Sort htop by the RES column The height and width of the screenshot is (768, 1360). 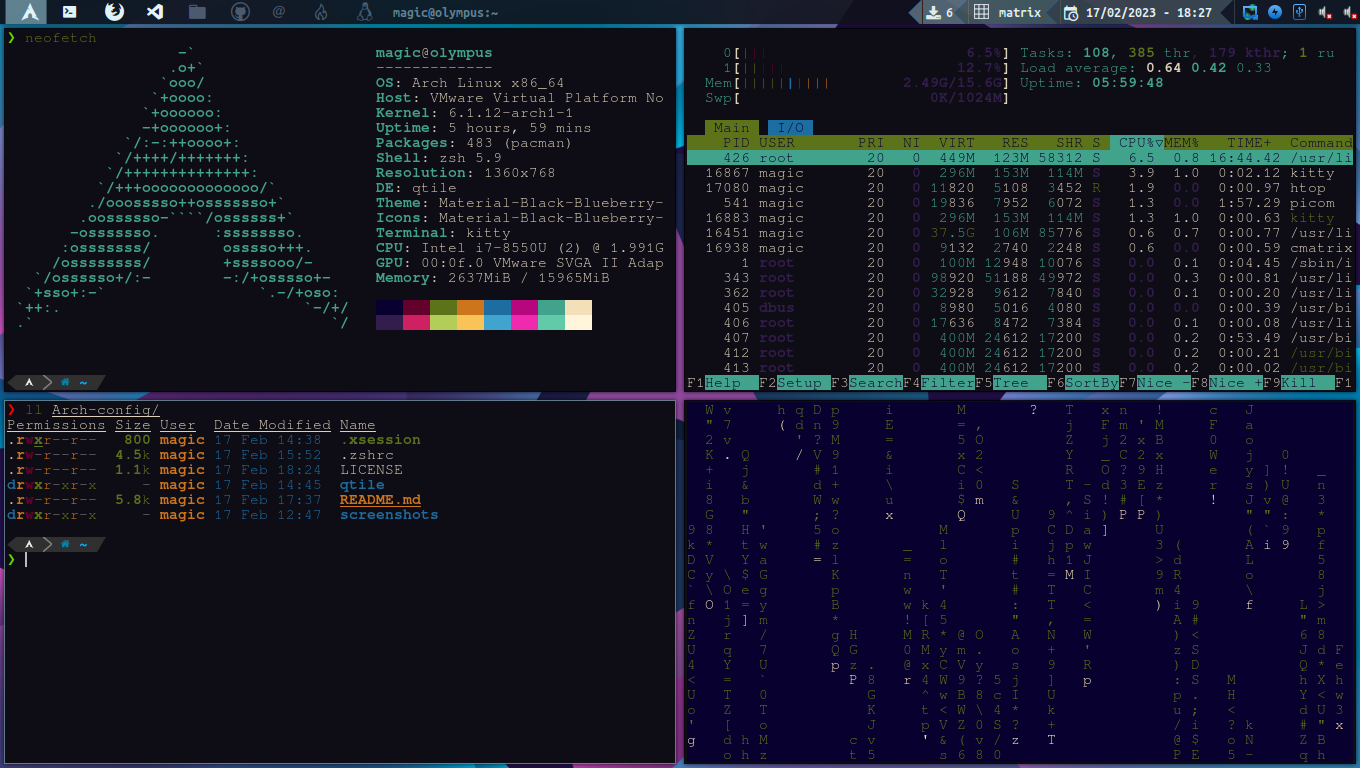1015,143
